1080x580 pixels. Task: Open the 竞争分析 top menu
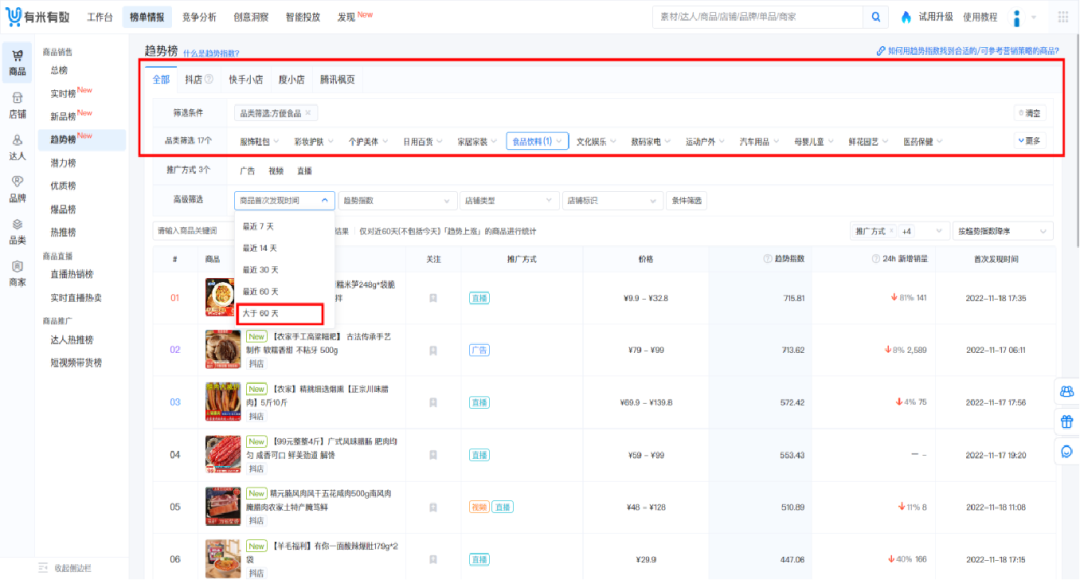point(198,17)
